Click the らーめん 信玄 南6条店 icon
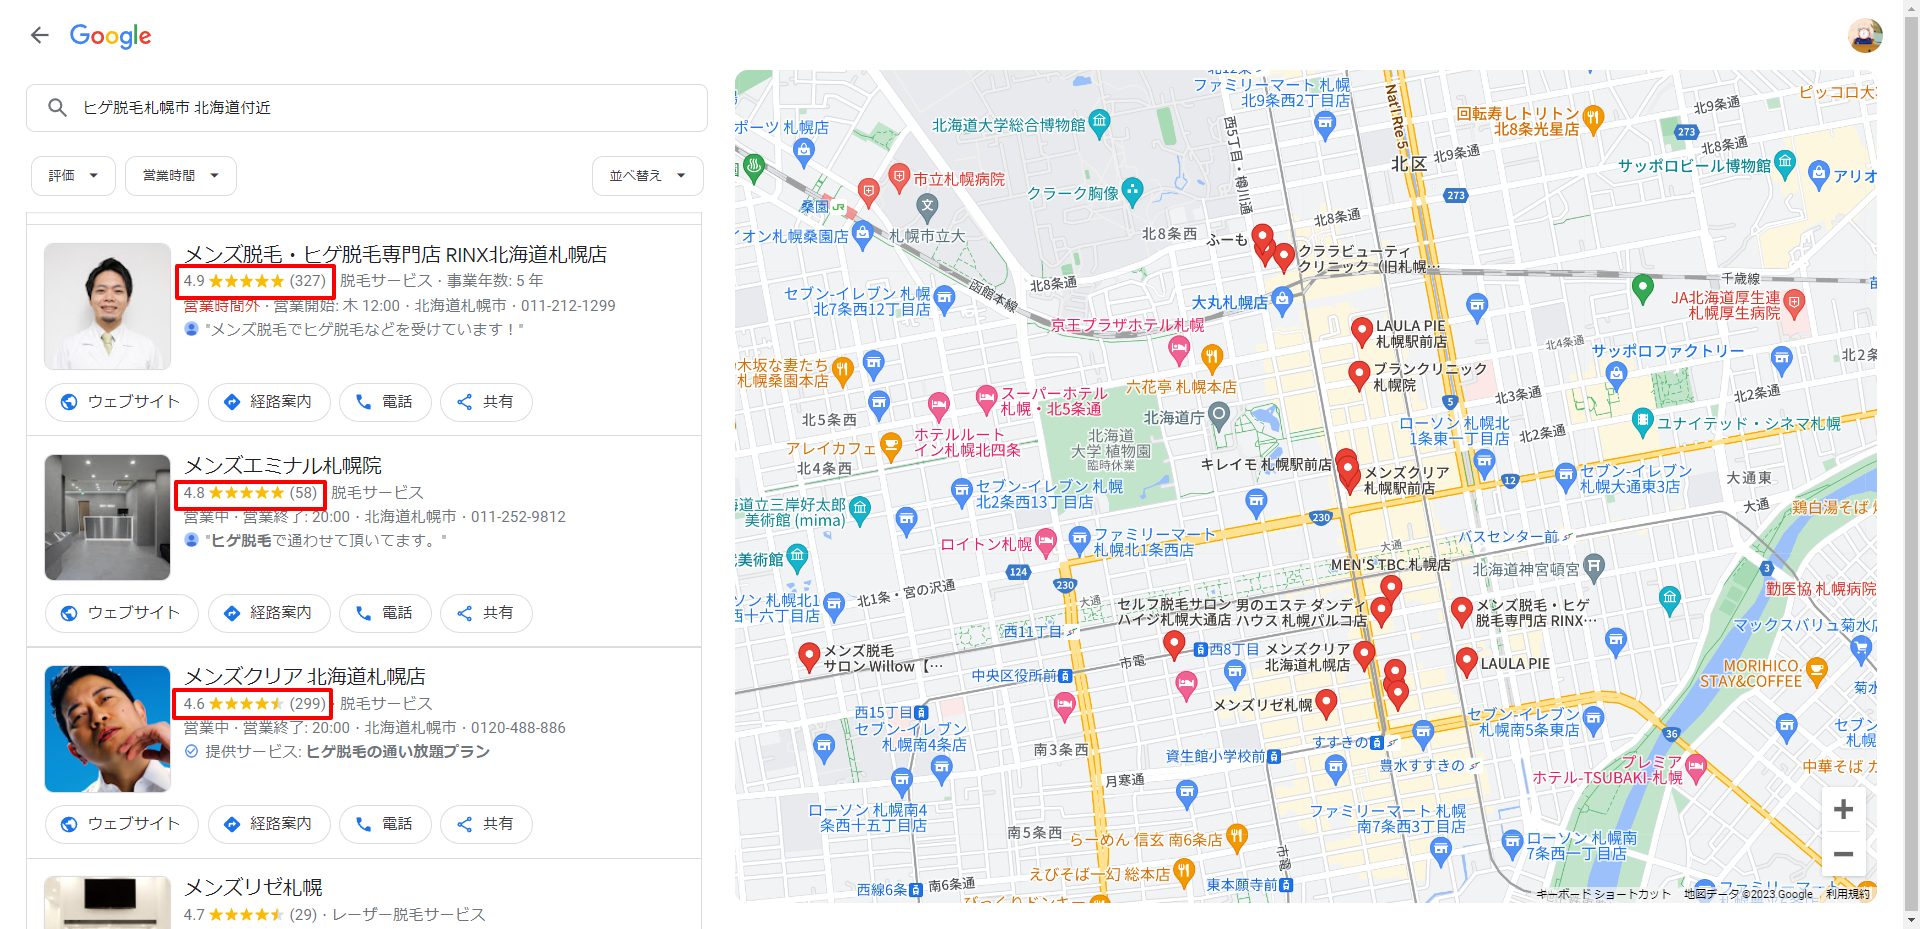 [1236, 837]
